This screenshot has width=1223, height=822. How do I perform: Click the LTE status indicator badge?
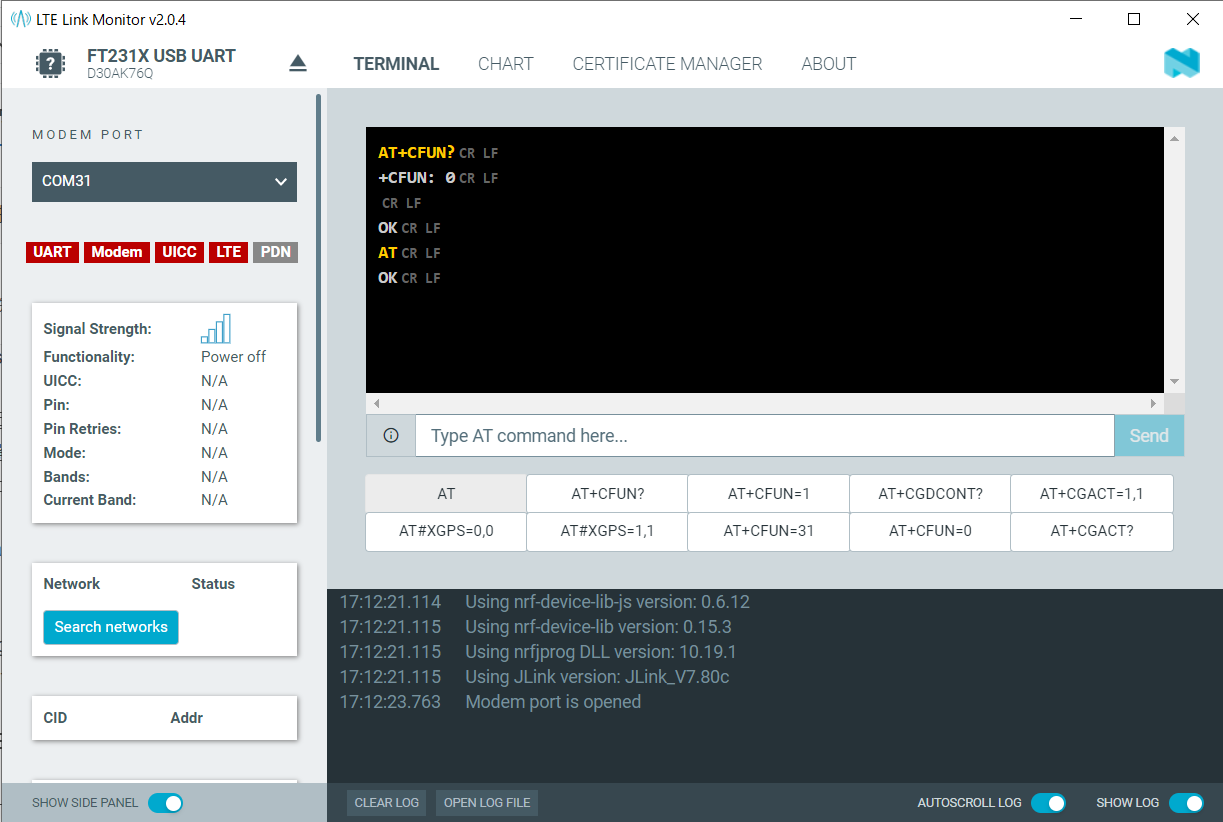point(229,252)
